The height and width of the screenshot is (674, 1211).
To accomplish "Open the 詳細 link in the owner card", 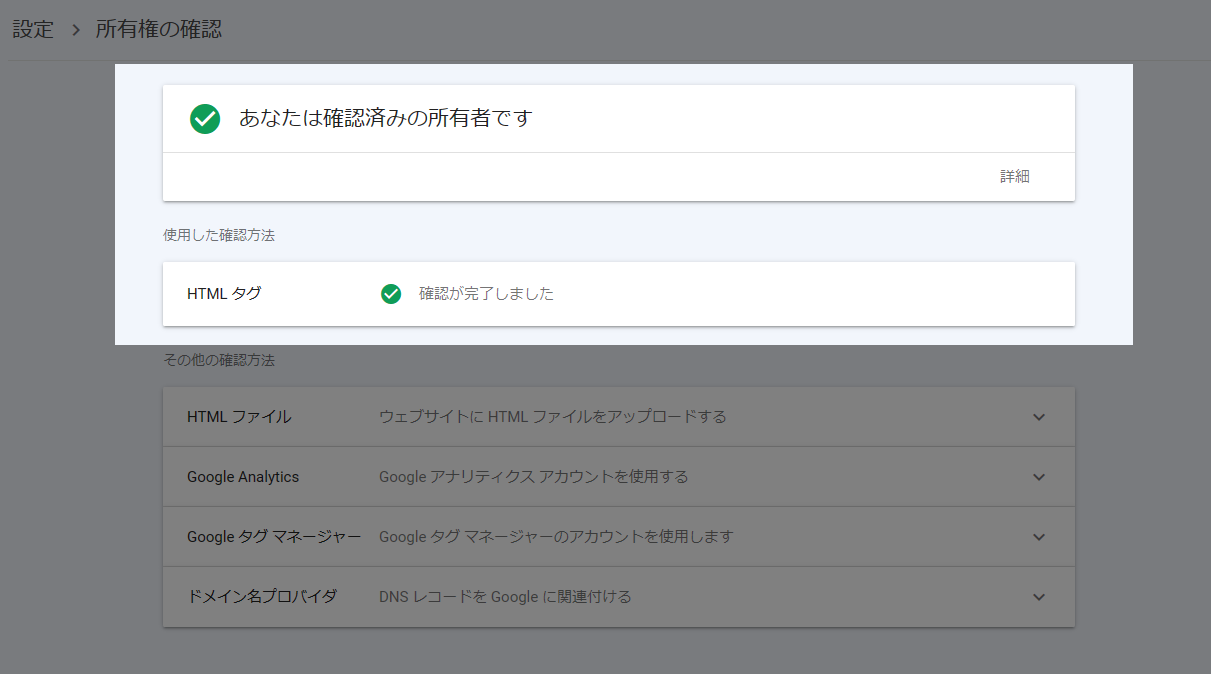I will (1014, 177).
